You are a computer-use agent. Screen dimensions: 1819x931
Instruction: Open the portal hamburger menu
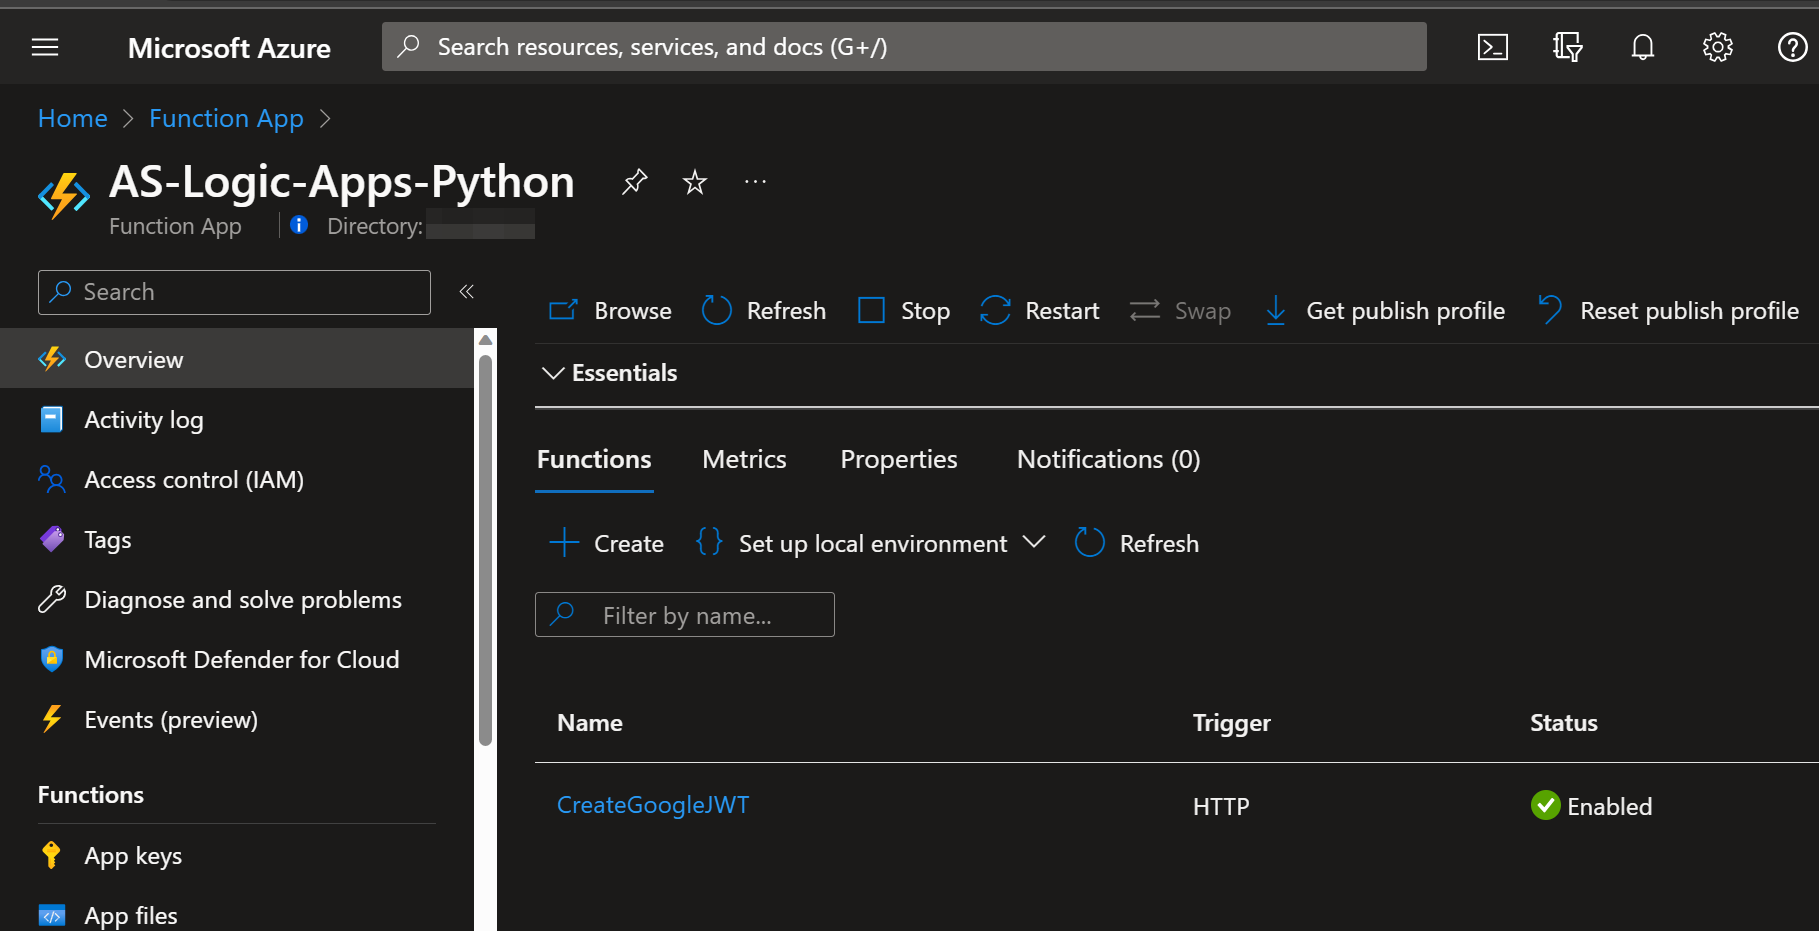(x=45, y=47)
